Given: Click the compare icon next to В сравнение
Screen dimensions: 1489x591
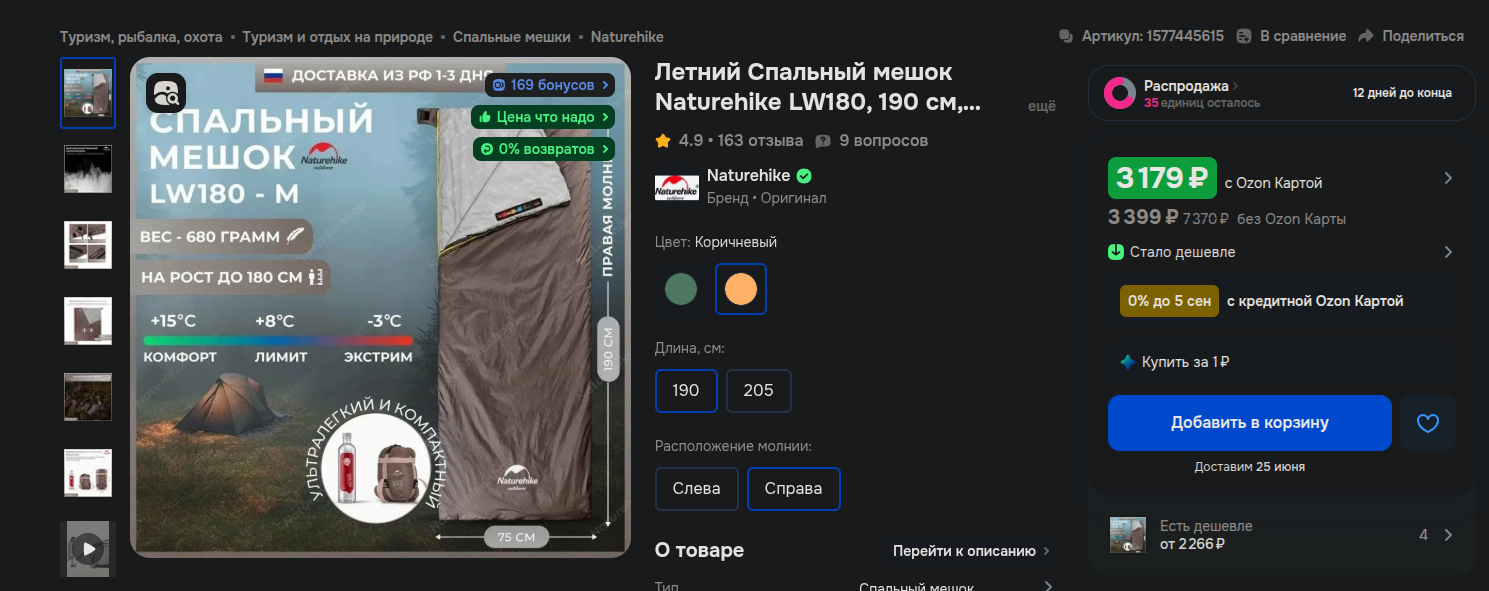Looking at the screenshot, I should (1244, 36).
